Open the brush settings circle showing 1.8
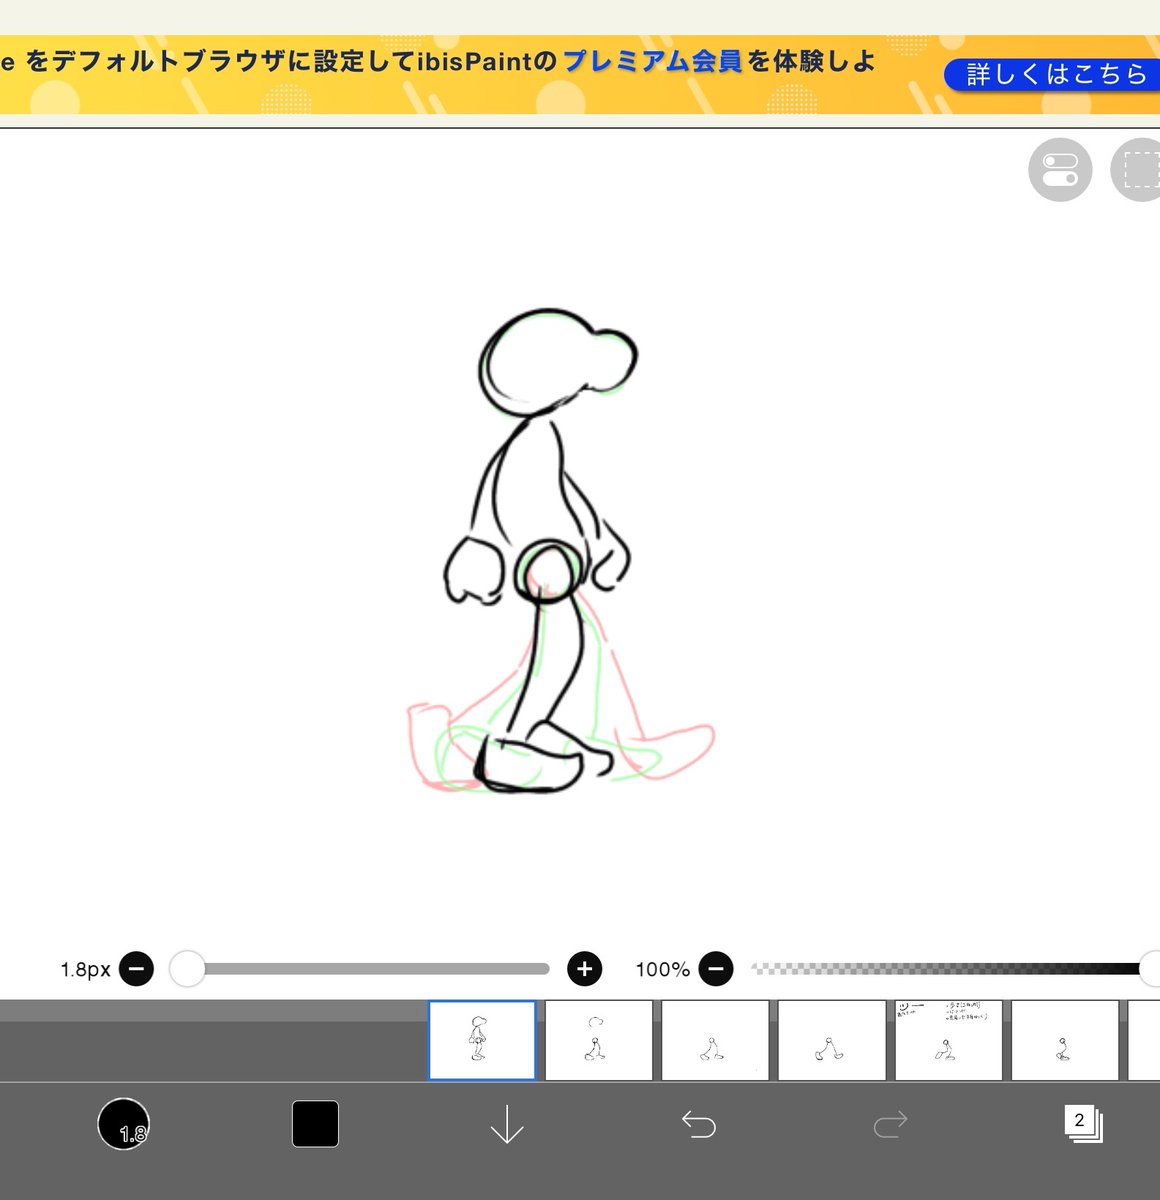The image size is (1160, 1200). click(x=124, y=1124)
